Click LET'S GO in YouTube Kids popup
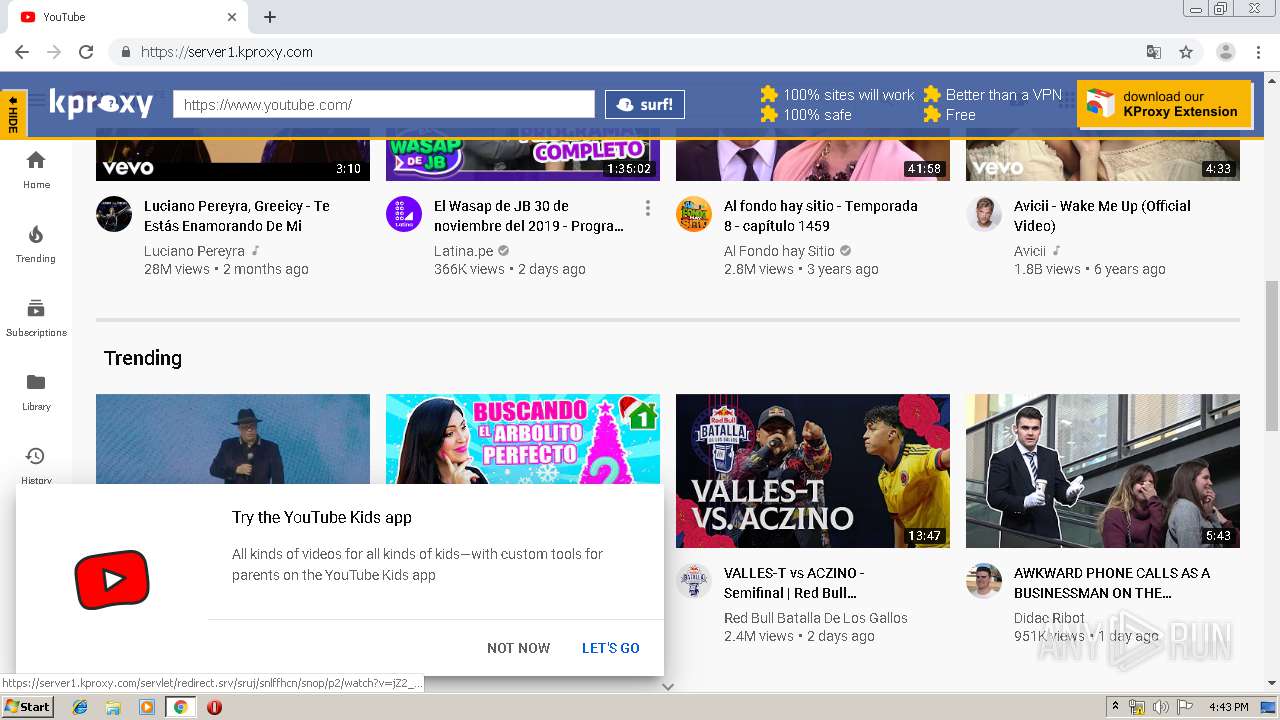 (611, 648)
